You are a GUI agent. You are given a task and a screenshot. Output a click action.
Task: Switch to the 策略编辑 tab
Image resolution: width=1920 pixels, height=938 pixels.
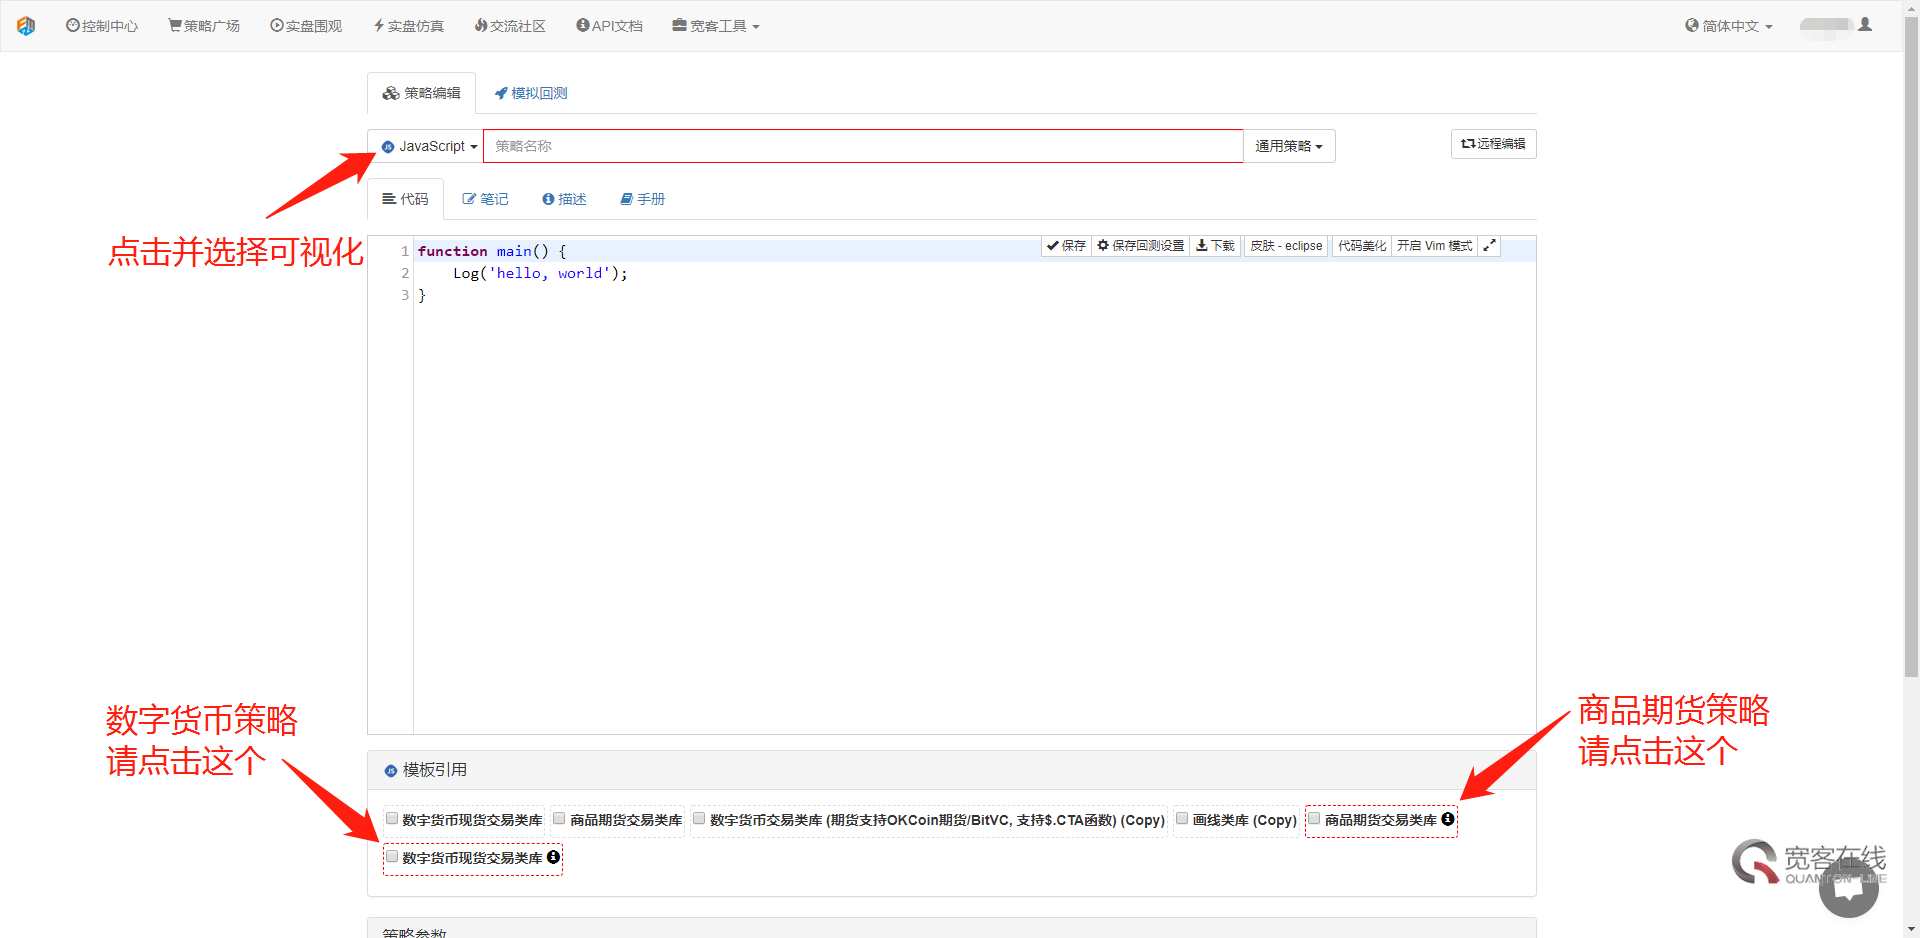point(421,93)
